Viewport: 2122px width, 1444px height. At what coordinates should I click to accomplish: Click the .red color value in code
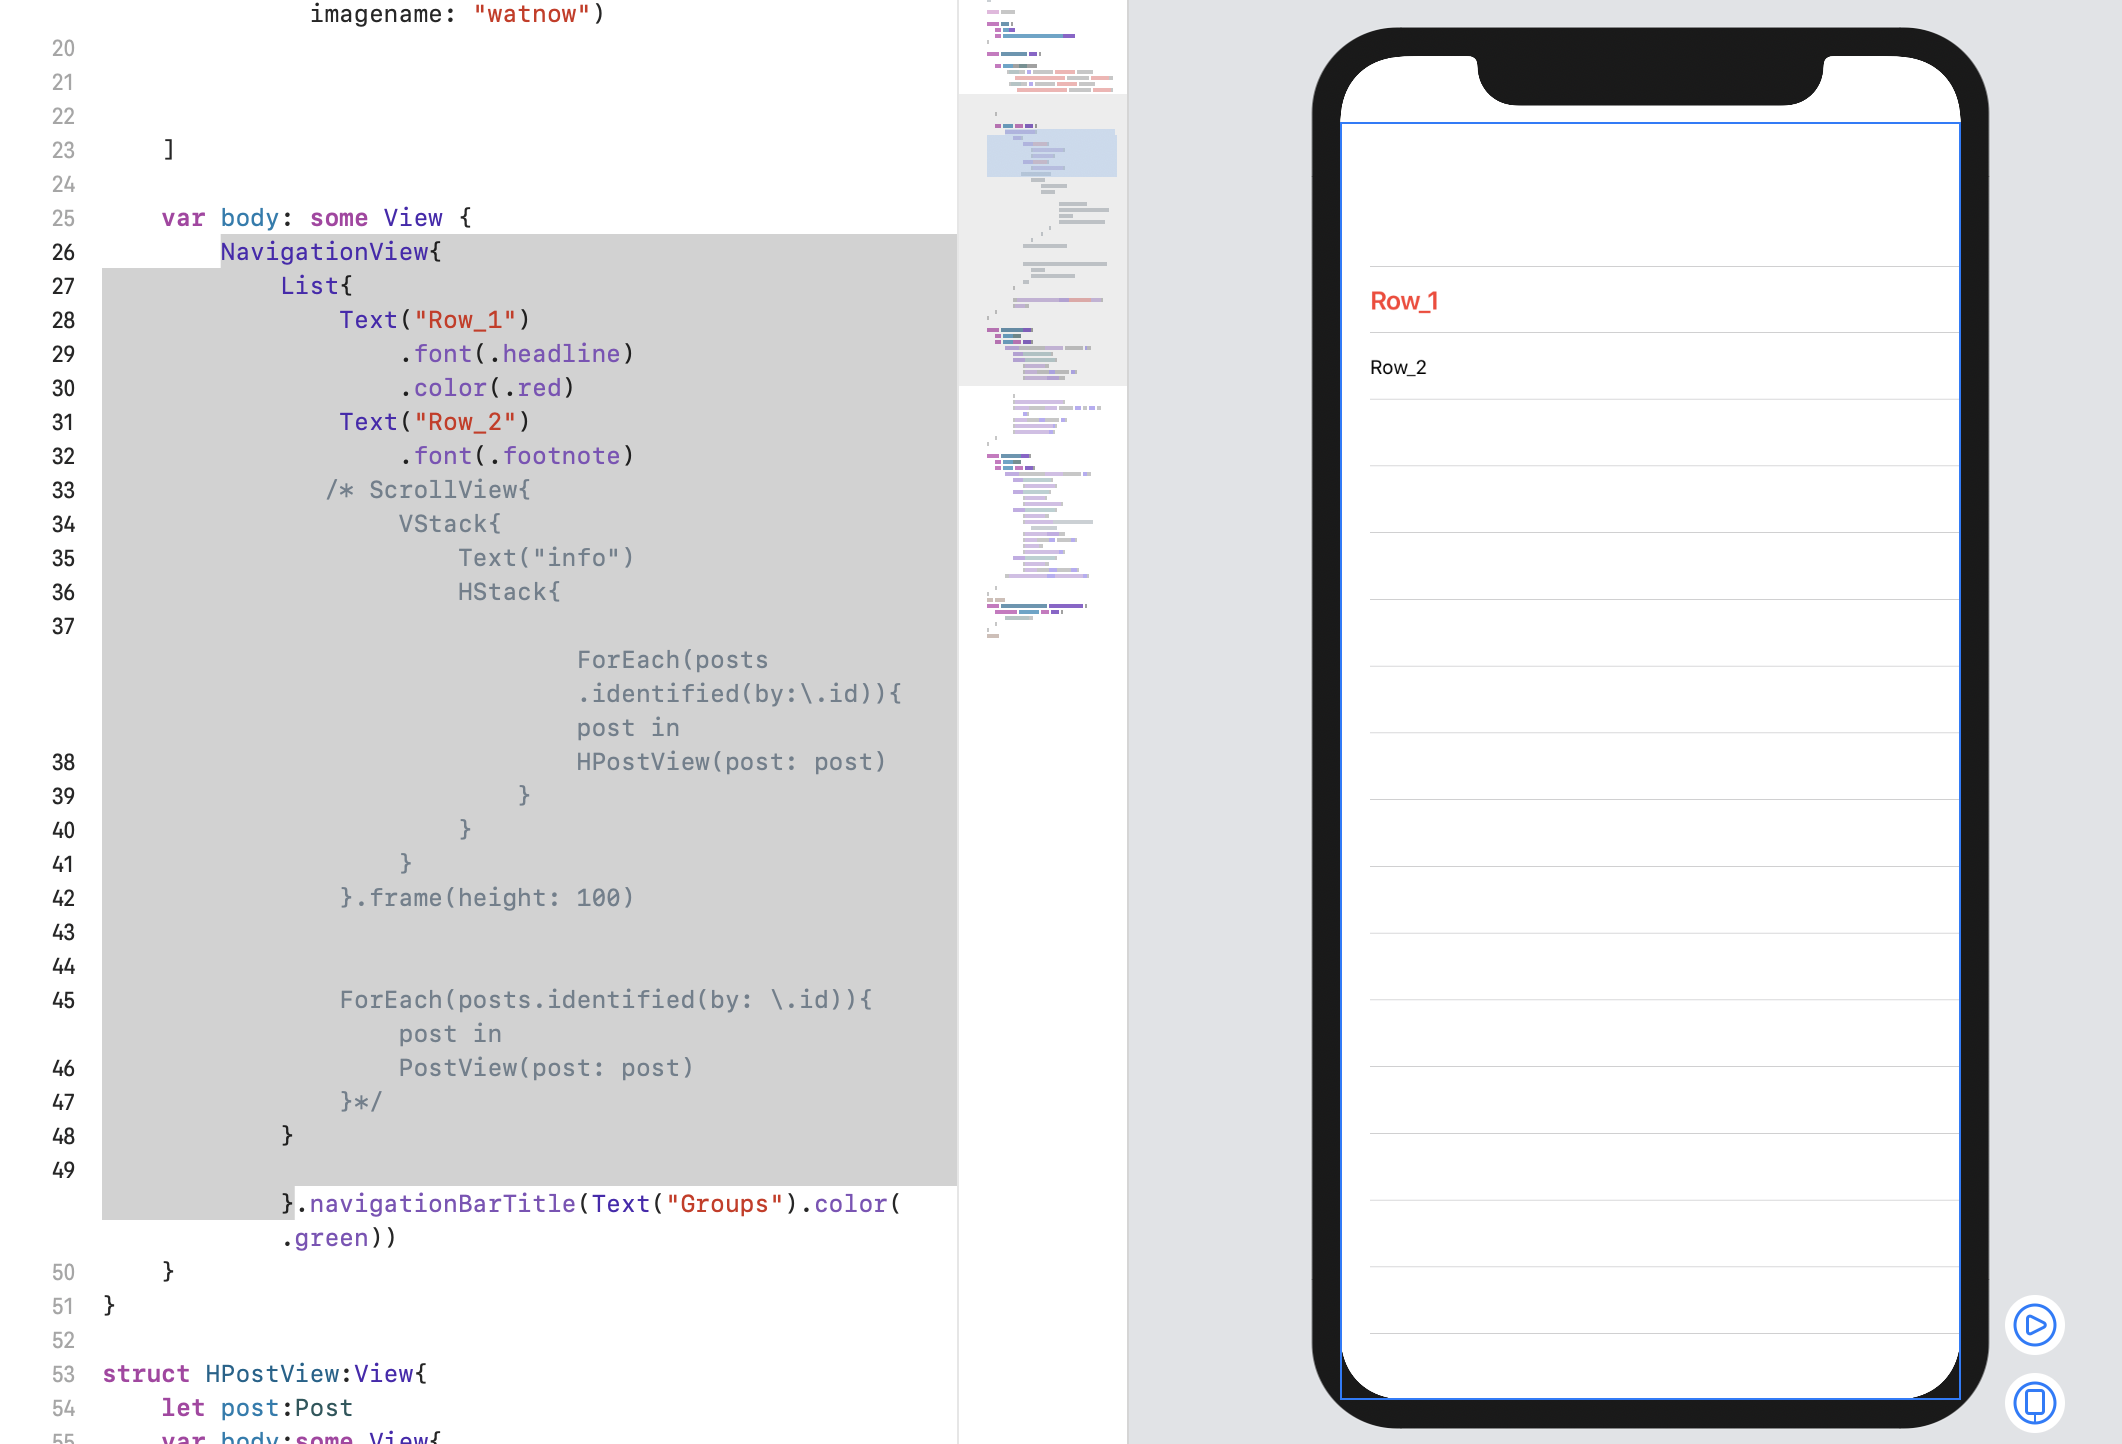coord(538,388)
